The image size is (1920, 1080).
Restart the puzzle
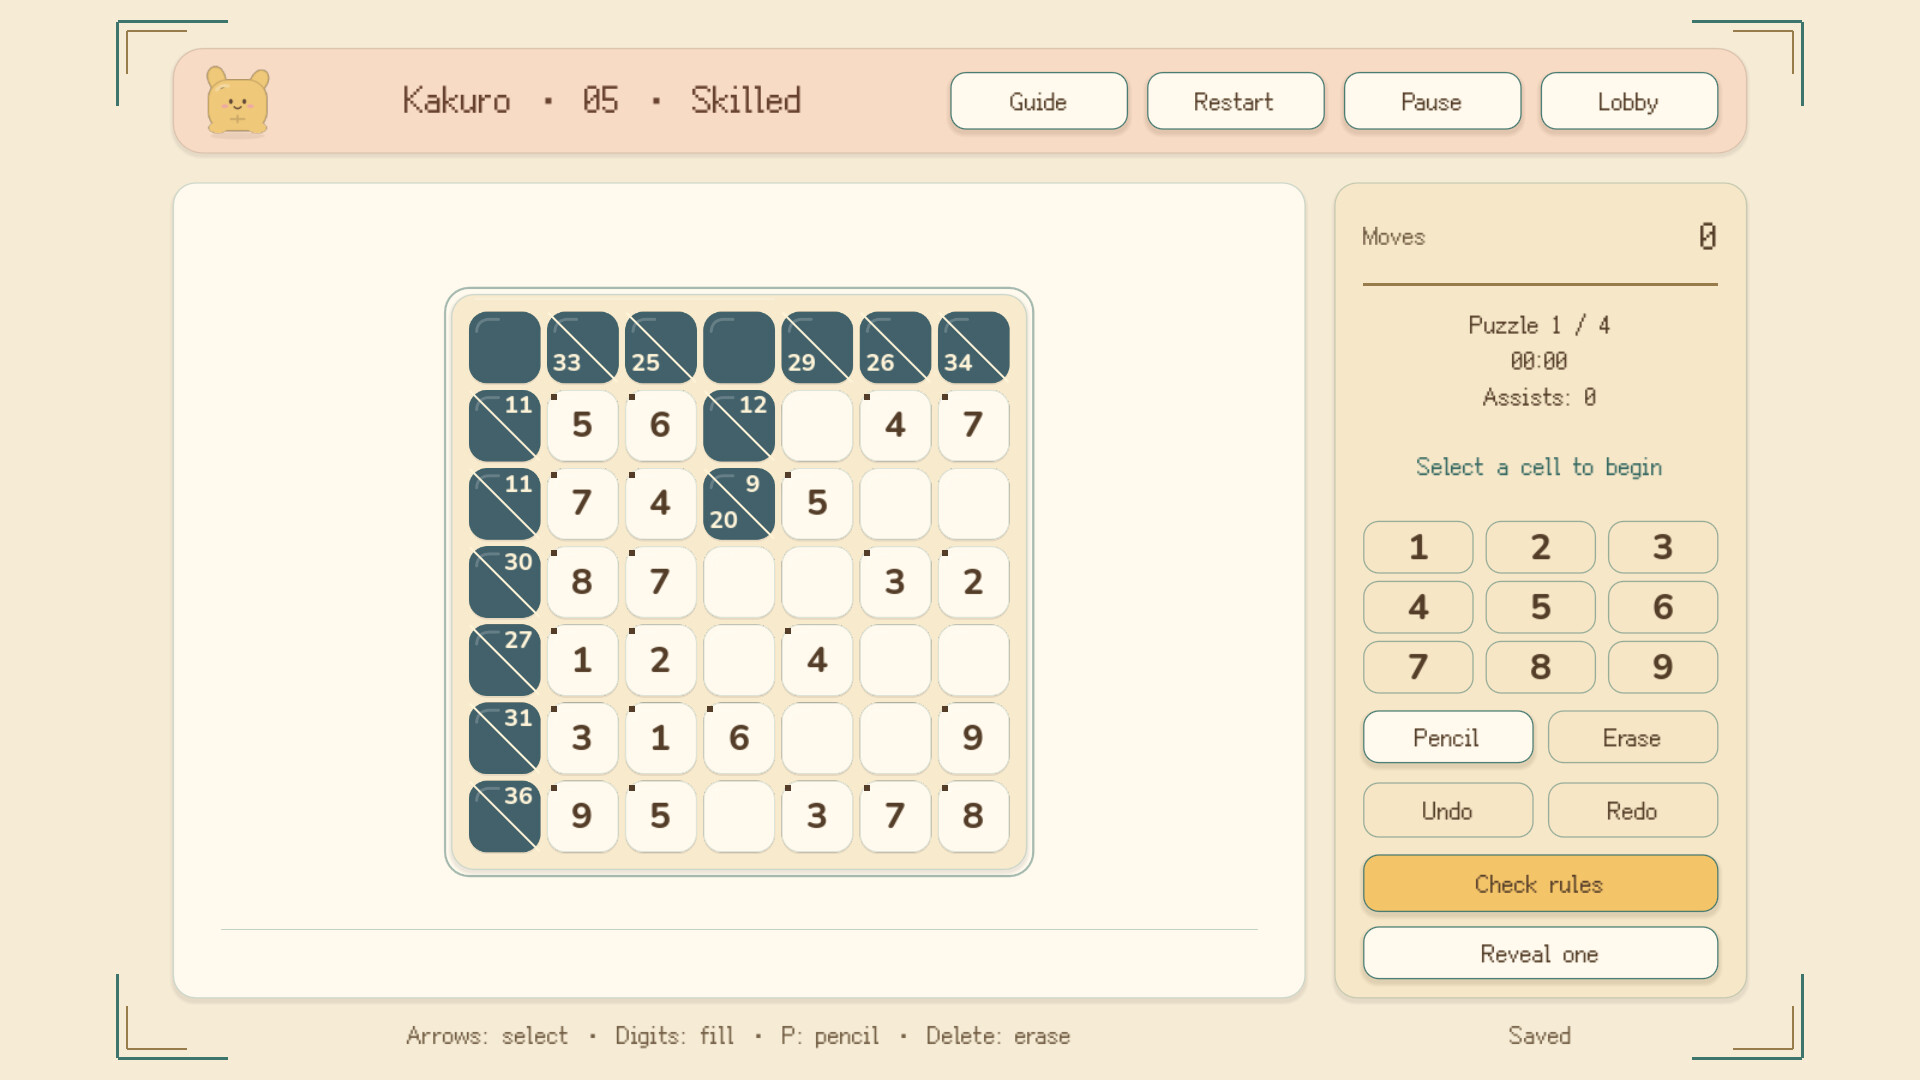[x=1235, y=101]
